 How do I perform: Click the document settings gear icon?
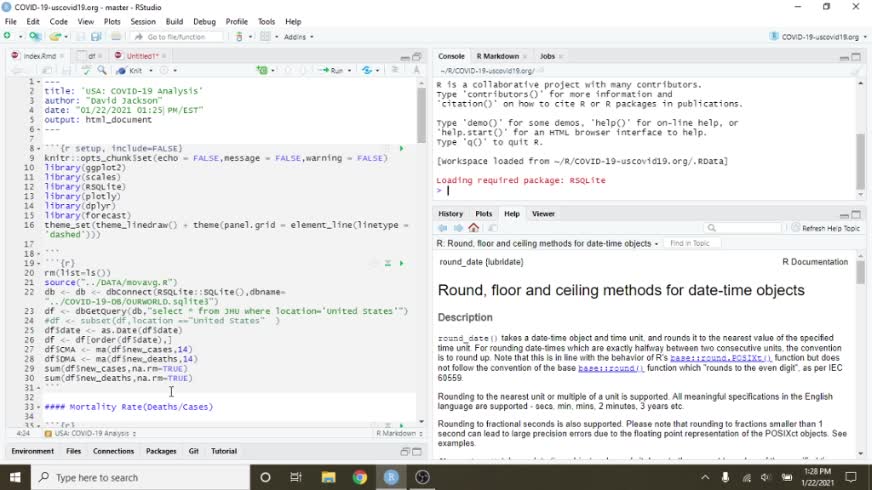click(x=164, y=71)
